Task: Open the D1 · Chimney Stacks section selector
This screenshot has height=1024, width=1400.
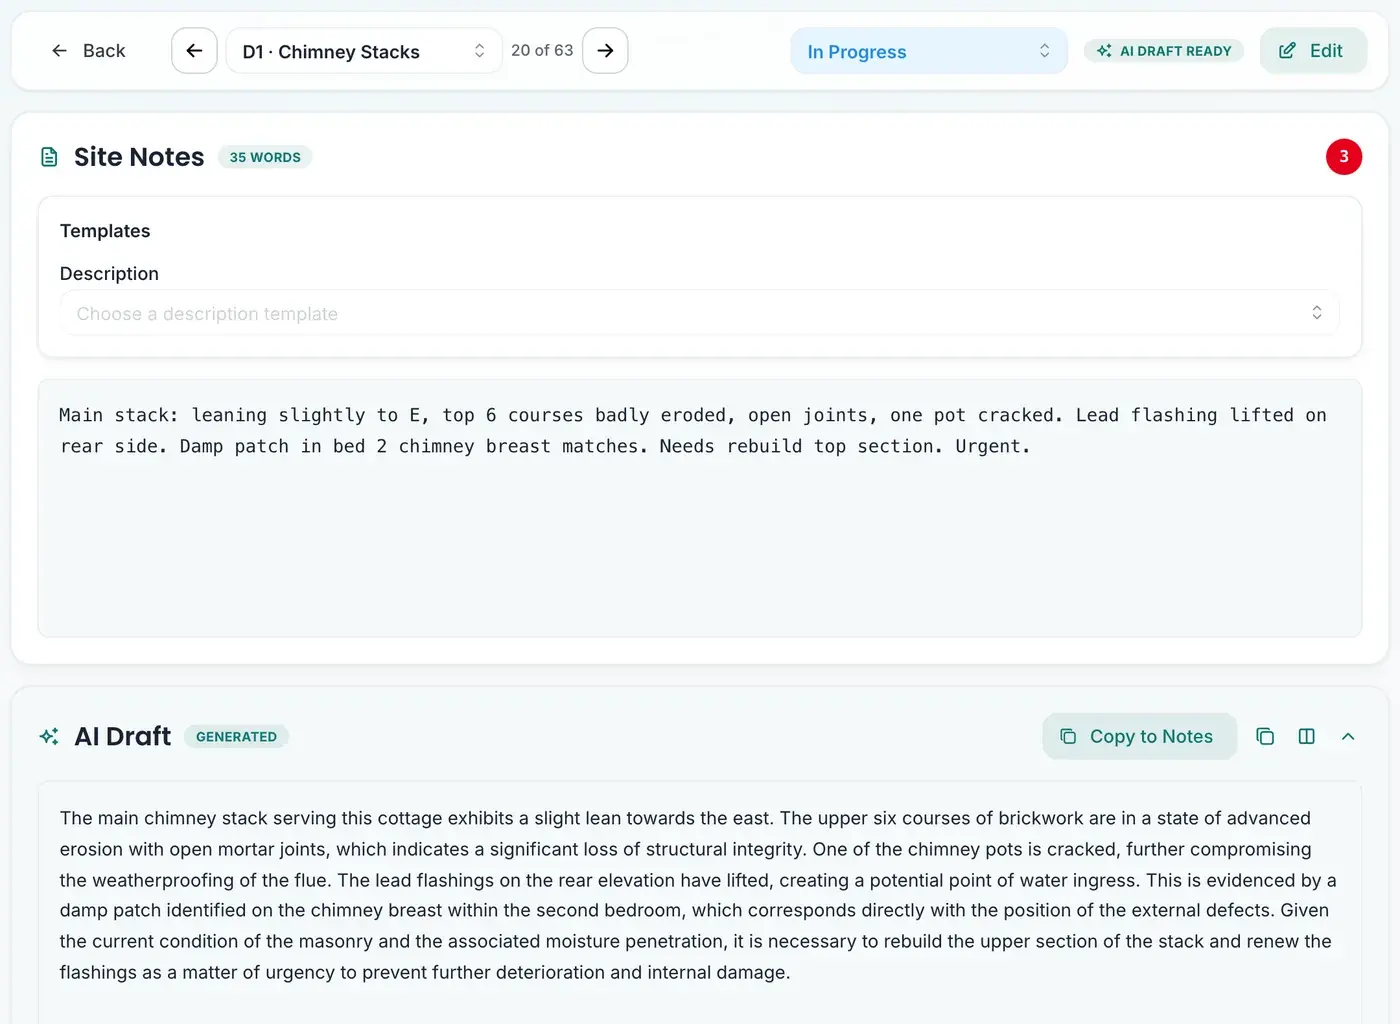Action: coord(364,51)
